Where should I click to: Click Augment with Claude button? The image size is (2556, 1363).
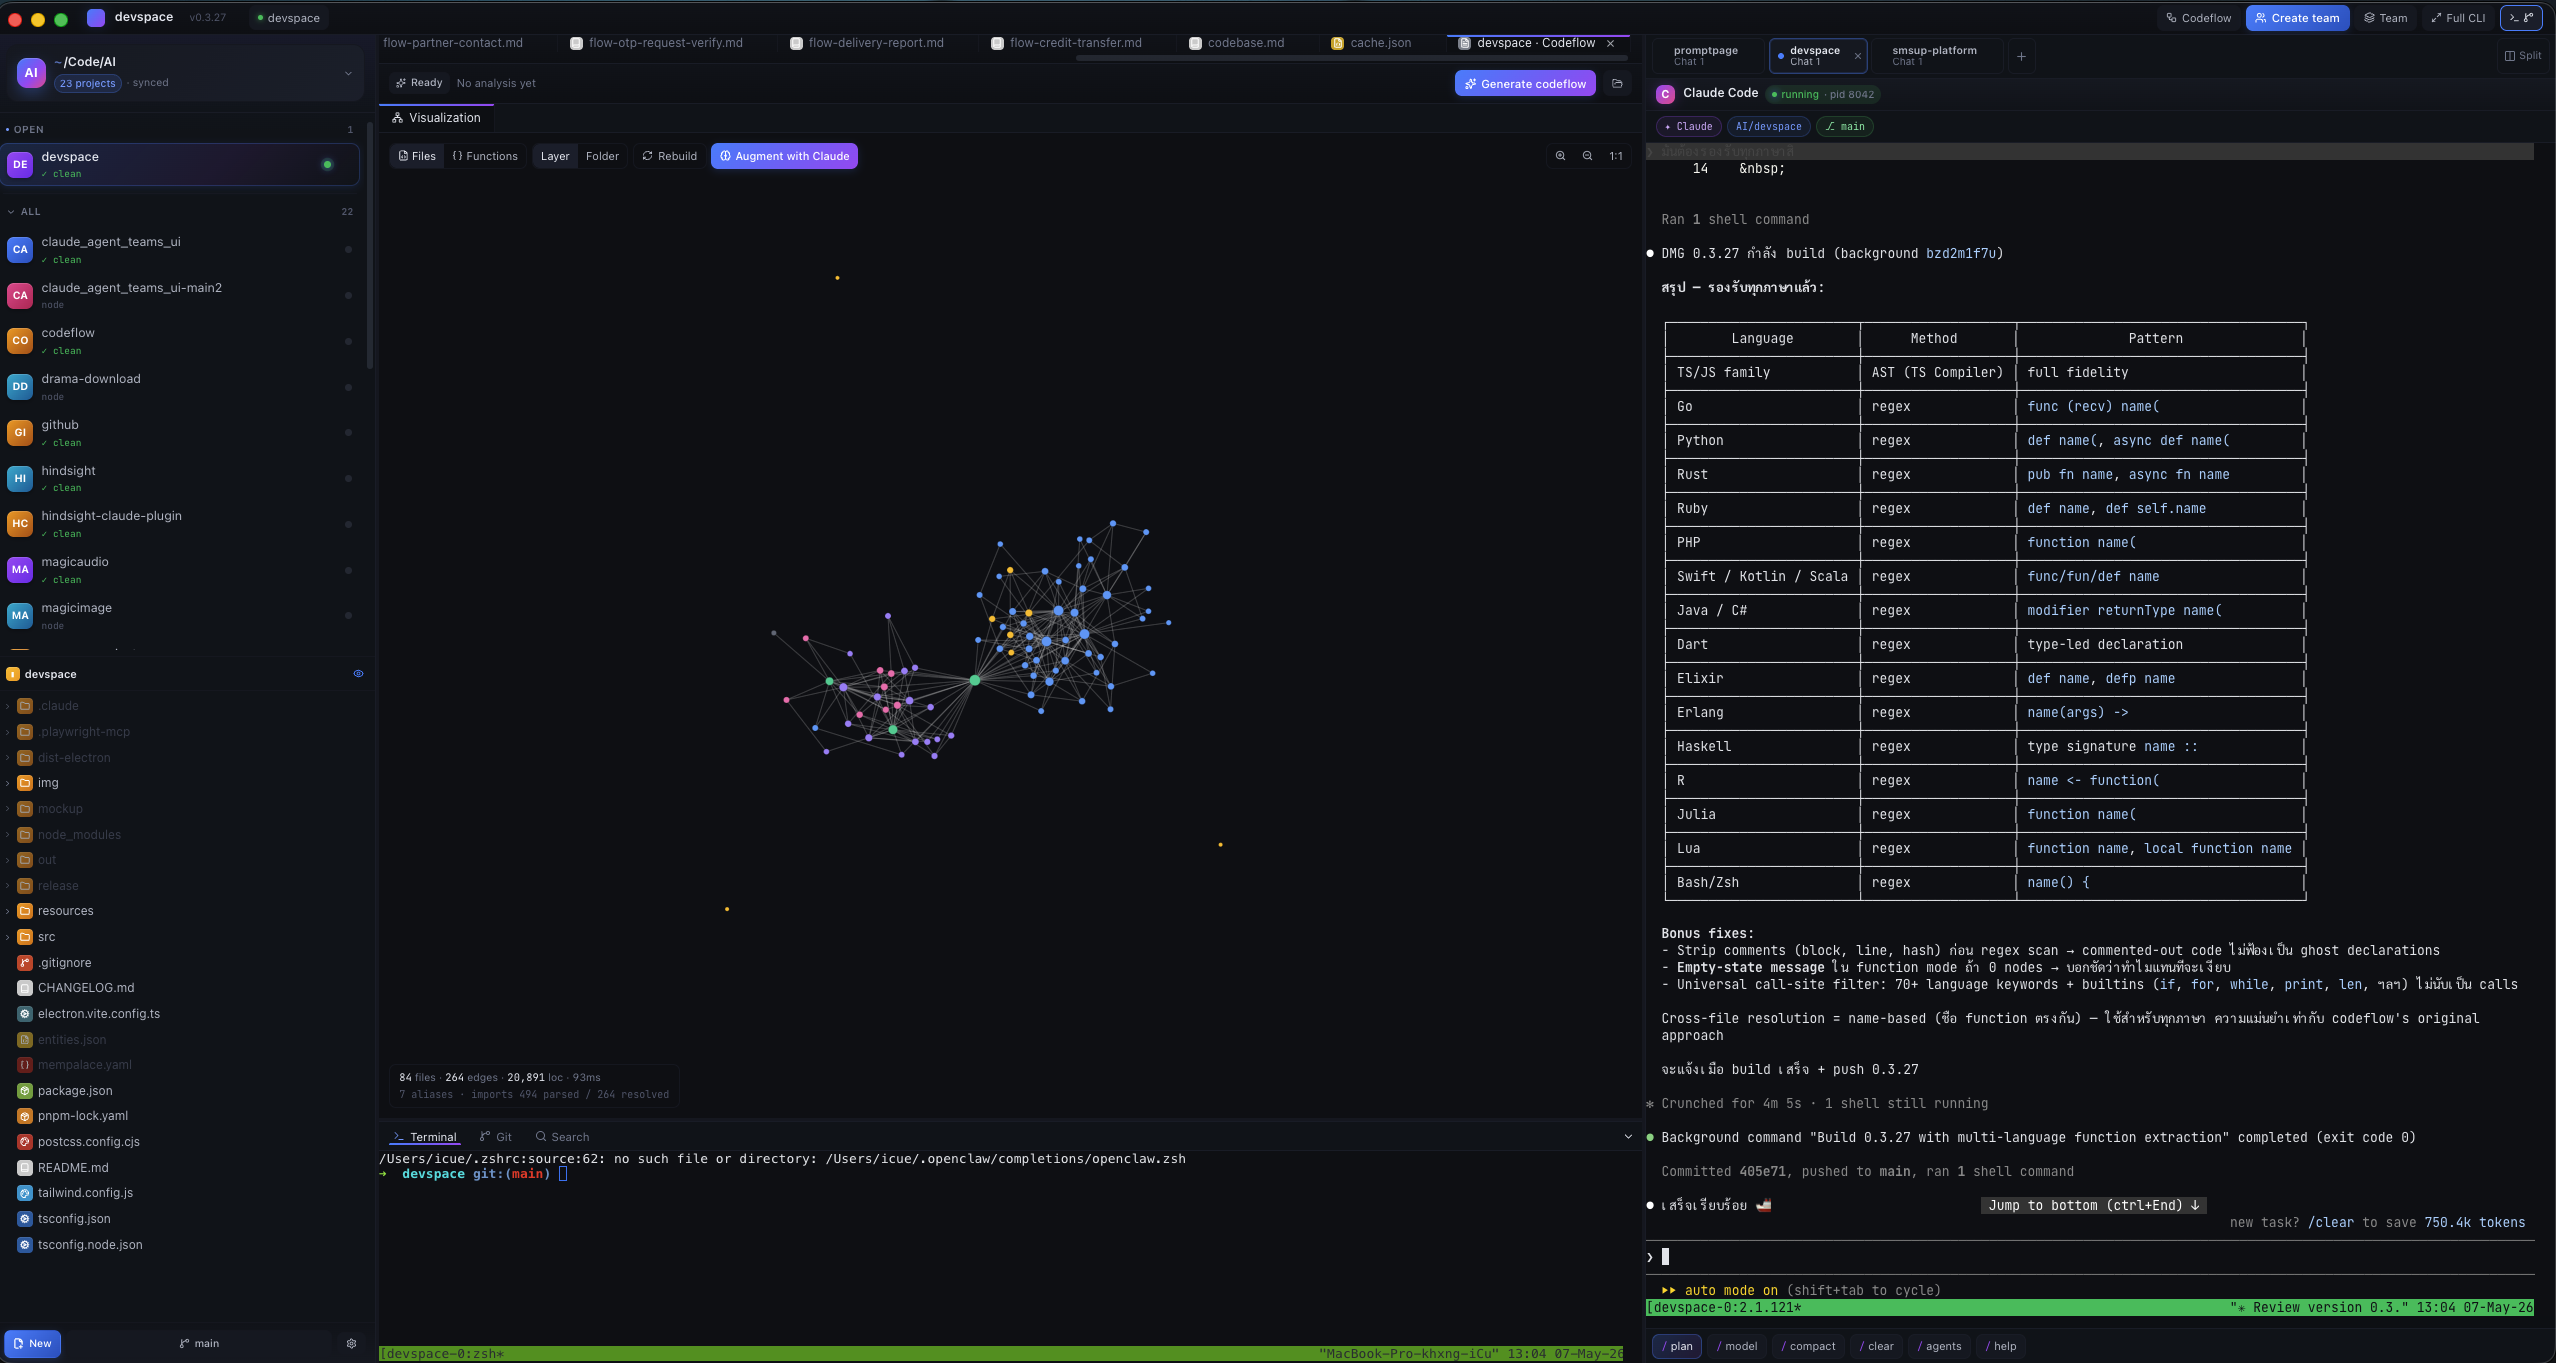(x=784, y=156)
